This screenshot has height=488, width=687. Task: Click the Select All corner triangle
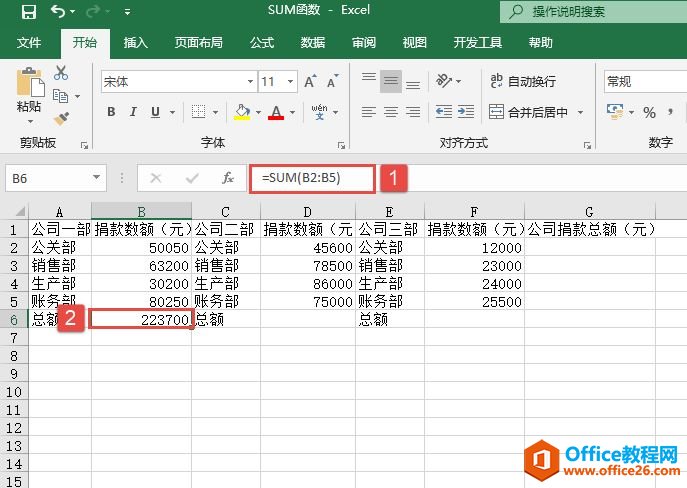pos(20,212)
